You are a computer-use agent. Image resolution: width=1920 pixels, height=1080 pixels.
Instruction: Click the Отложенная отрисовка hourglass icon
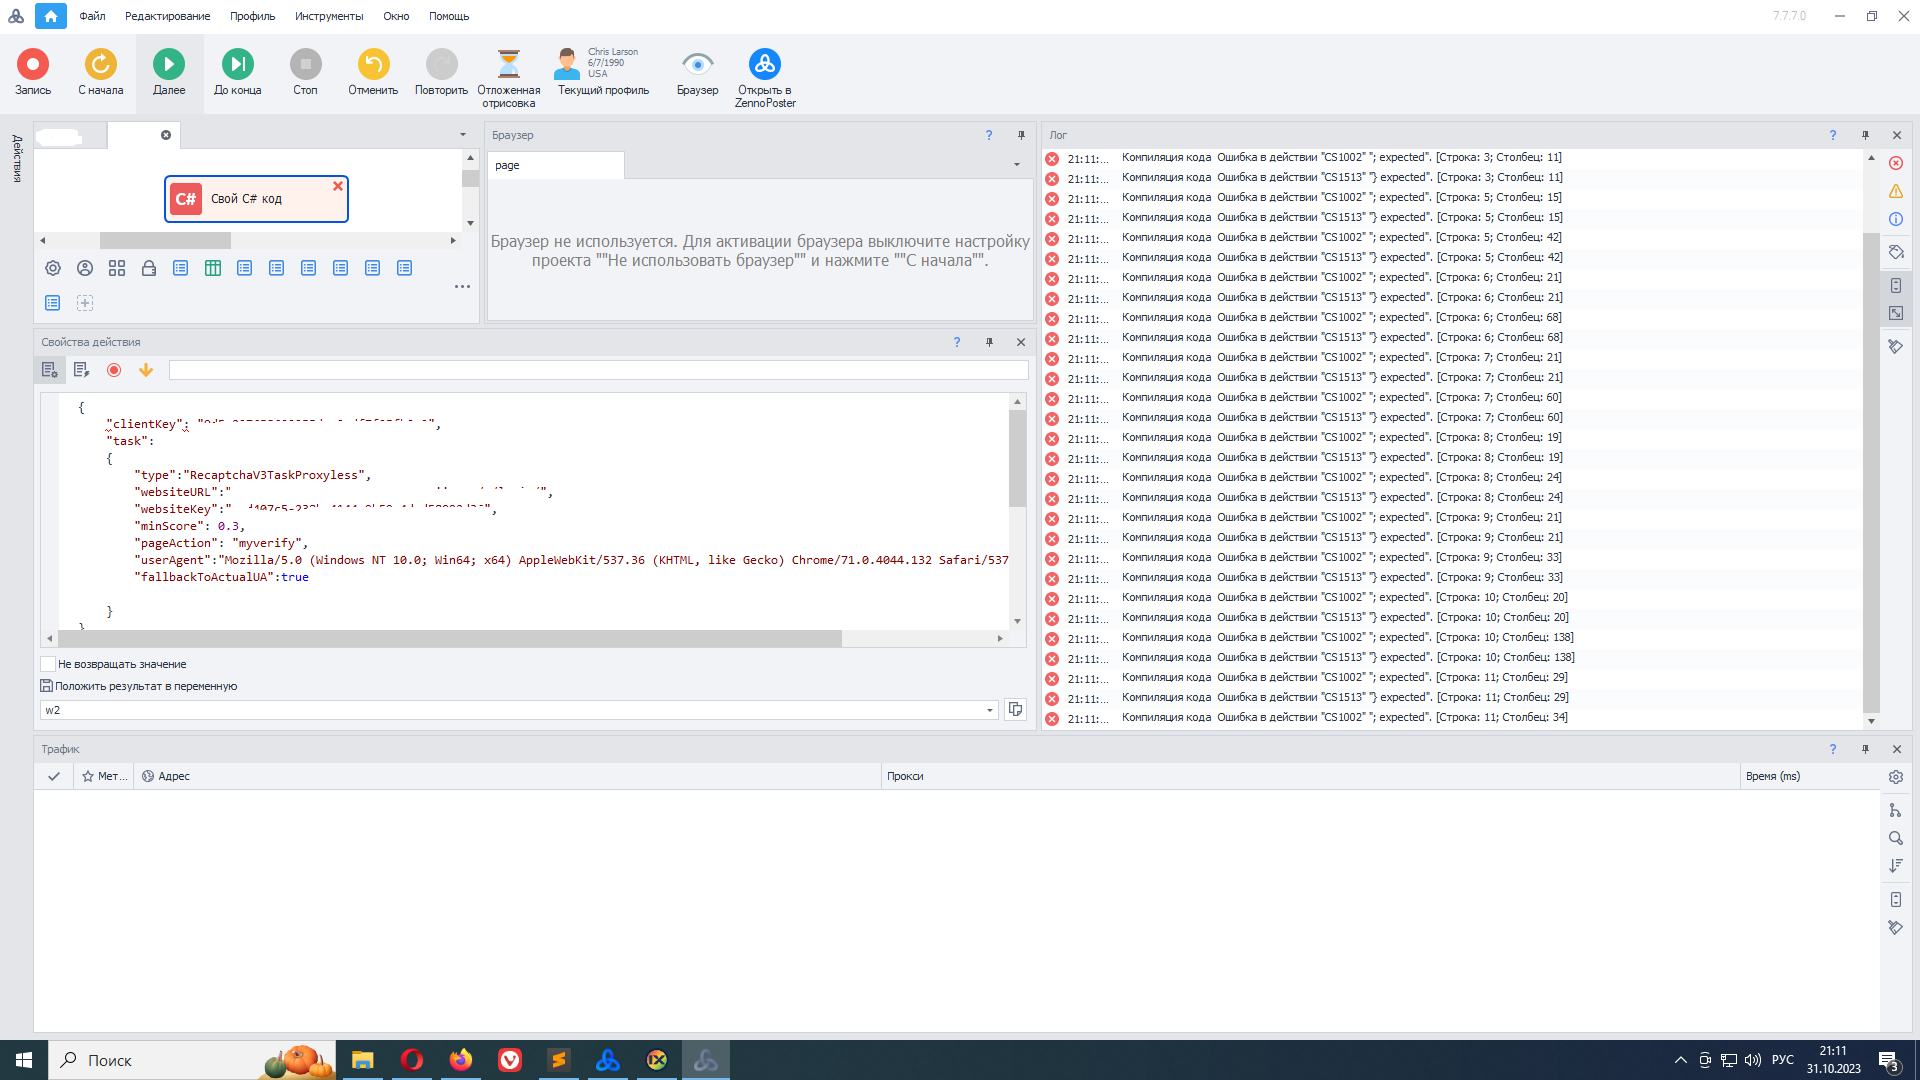tap(508, 65)
